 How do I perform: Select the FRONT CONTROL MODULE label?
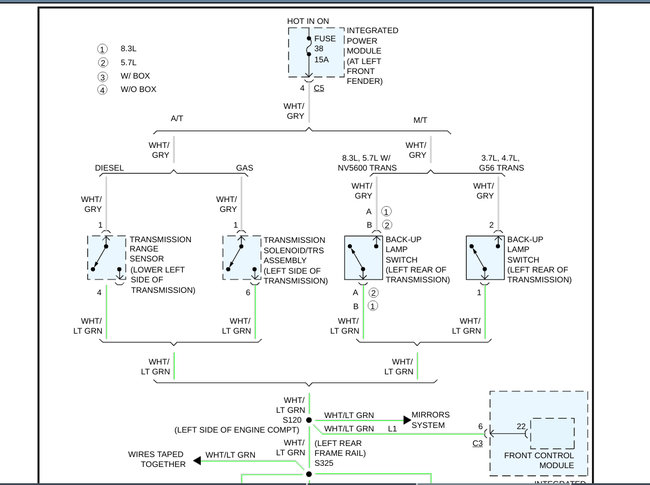click(x=539, y=460)
